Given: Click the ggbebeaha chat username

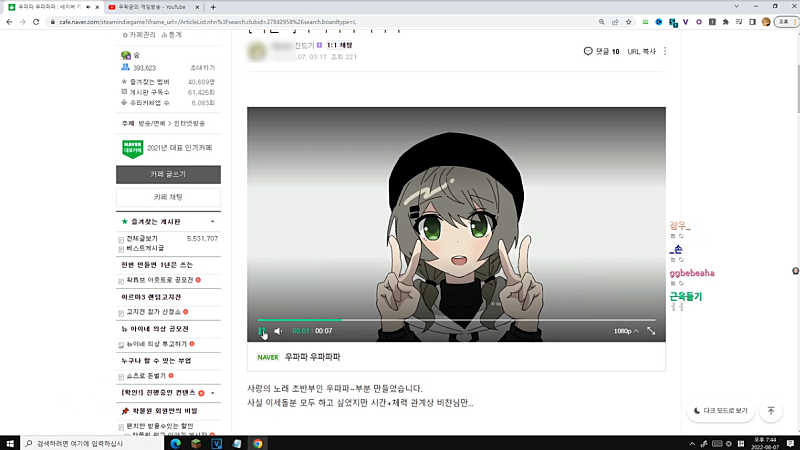Looking at the screenshot, I should pyautogui.click(x=692, y=273).
